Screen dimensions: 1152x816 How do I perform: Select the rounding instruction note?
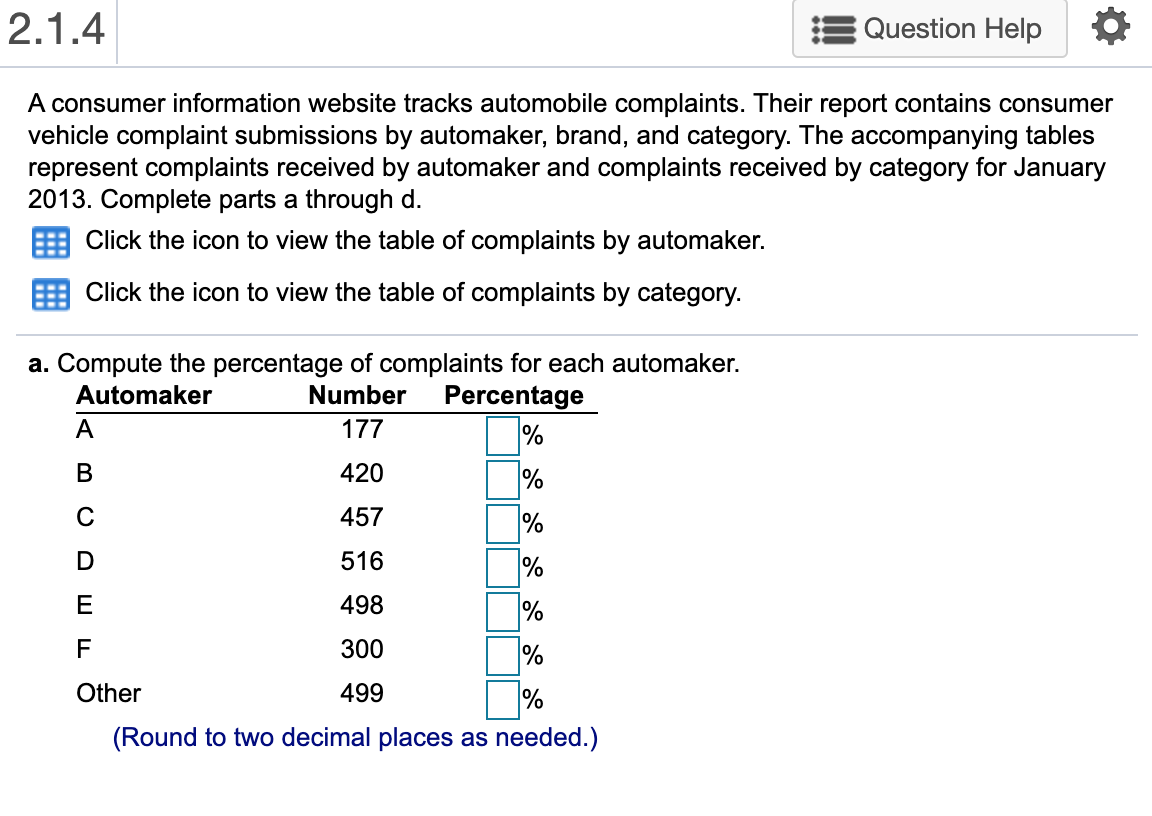point(356,737)
